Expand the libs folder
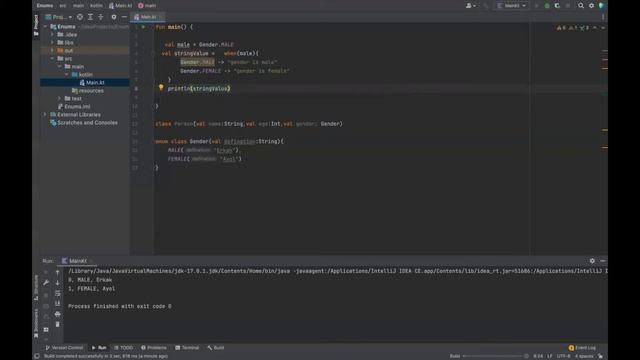The height and width of the screenshot is (360, 640). coord(52,42)
